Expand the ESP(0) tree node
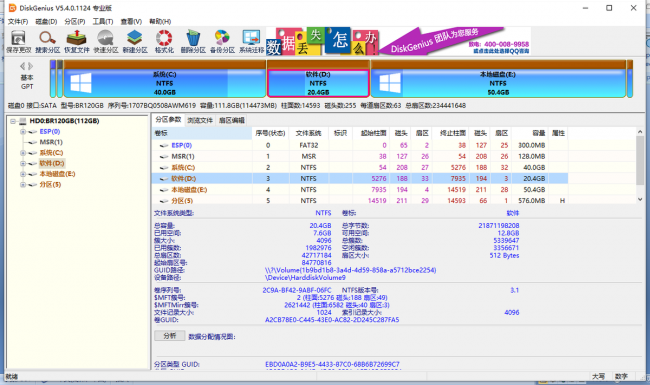 pyautogui.click(x=23, y=132)
